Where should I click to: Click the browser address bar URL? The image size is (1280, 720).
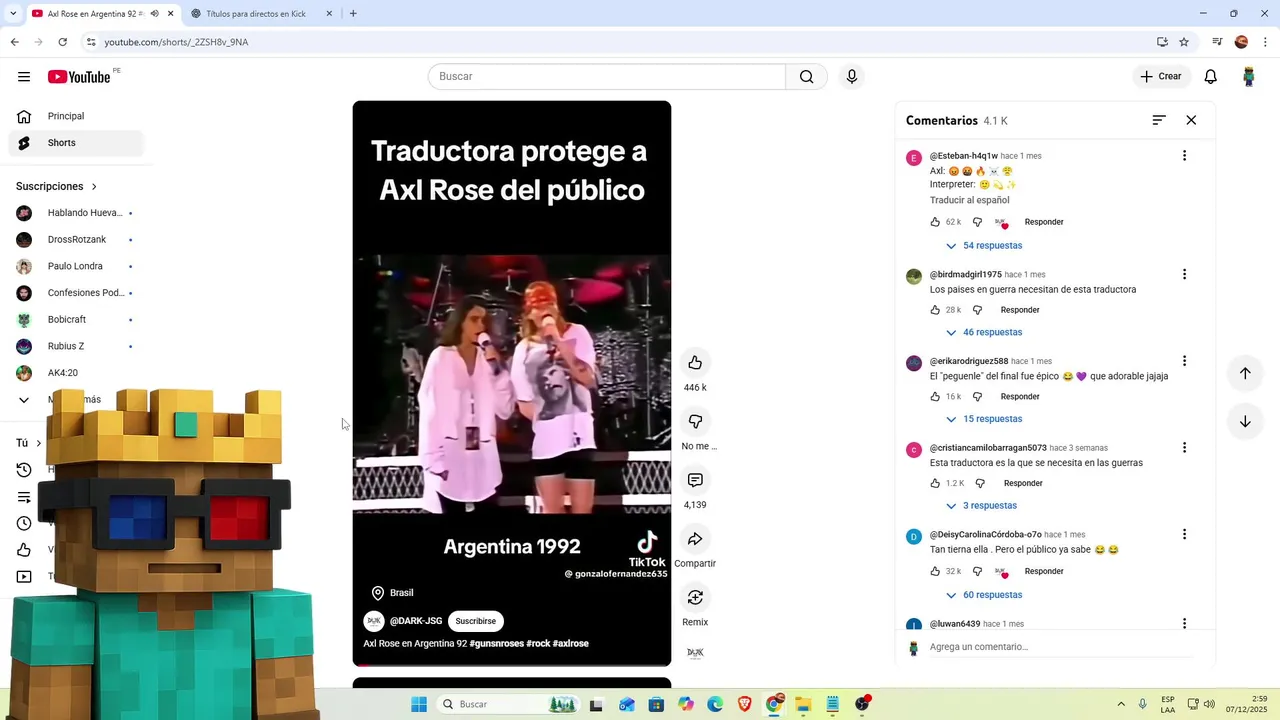[x=176, y=42]
